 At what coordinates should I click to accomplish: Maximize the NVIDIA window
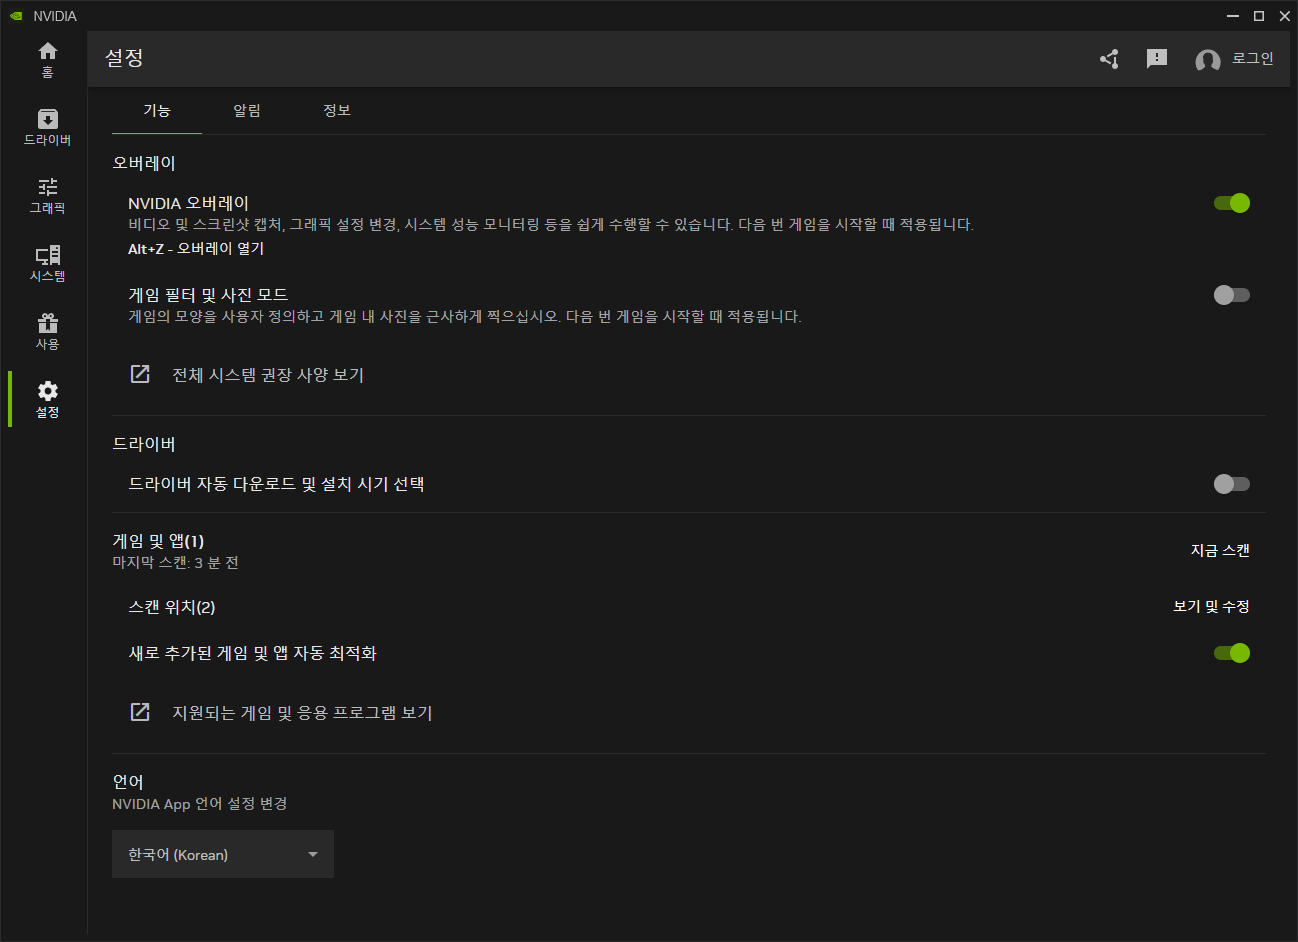pyautogui.click(x=1259, y=16)
